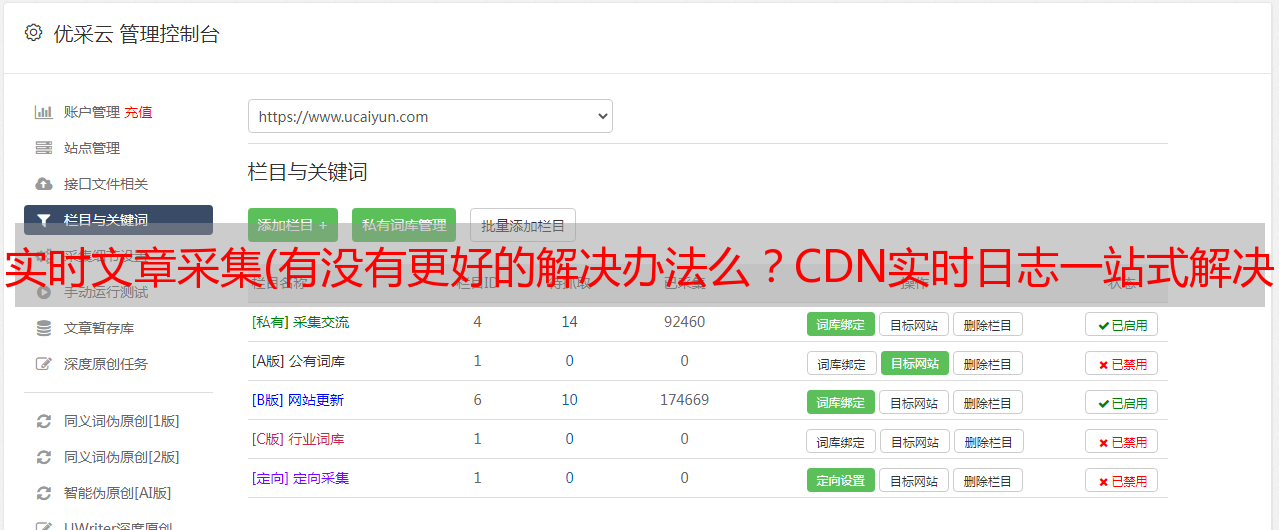Click 词库绑定 for 公有词库 row
1279x530 pixels.
point(841,363)
